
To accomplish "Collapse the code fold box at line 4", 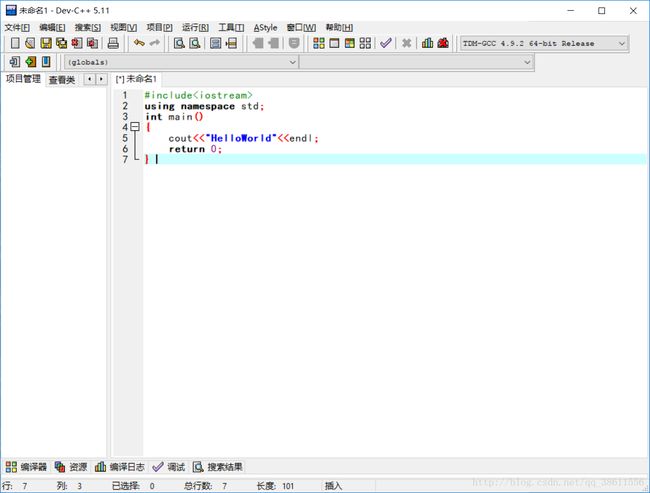I will pos(135,127).
